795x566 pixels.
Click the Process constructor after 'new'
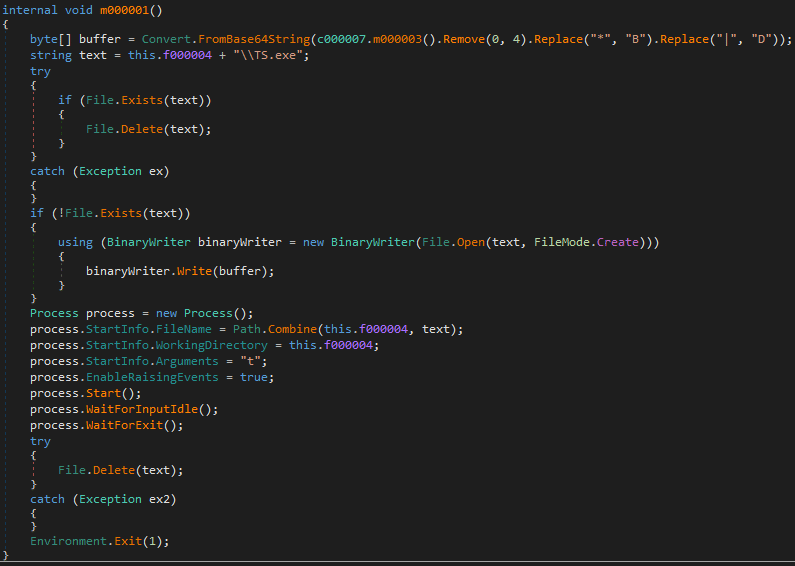[x=208, y=313]
